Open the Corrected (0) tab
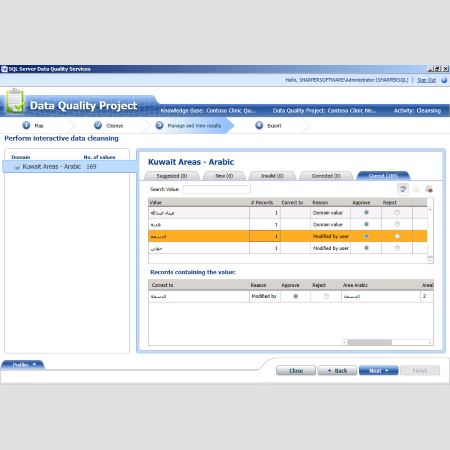Screen dimensions: 450x450 pos(326,176)
